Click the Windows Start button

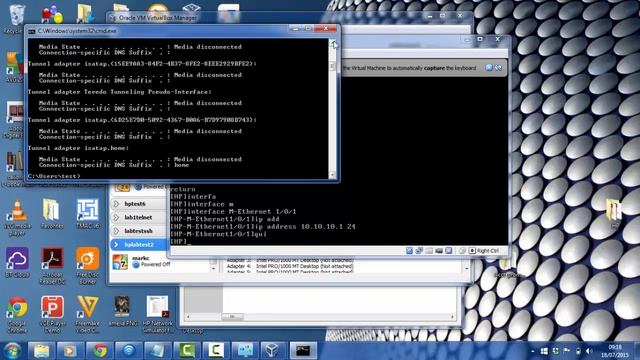12,351
